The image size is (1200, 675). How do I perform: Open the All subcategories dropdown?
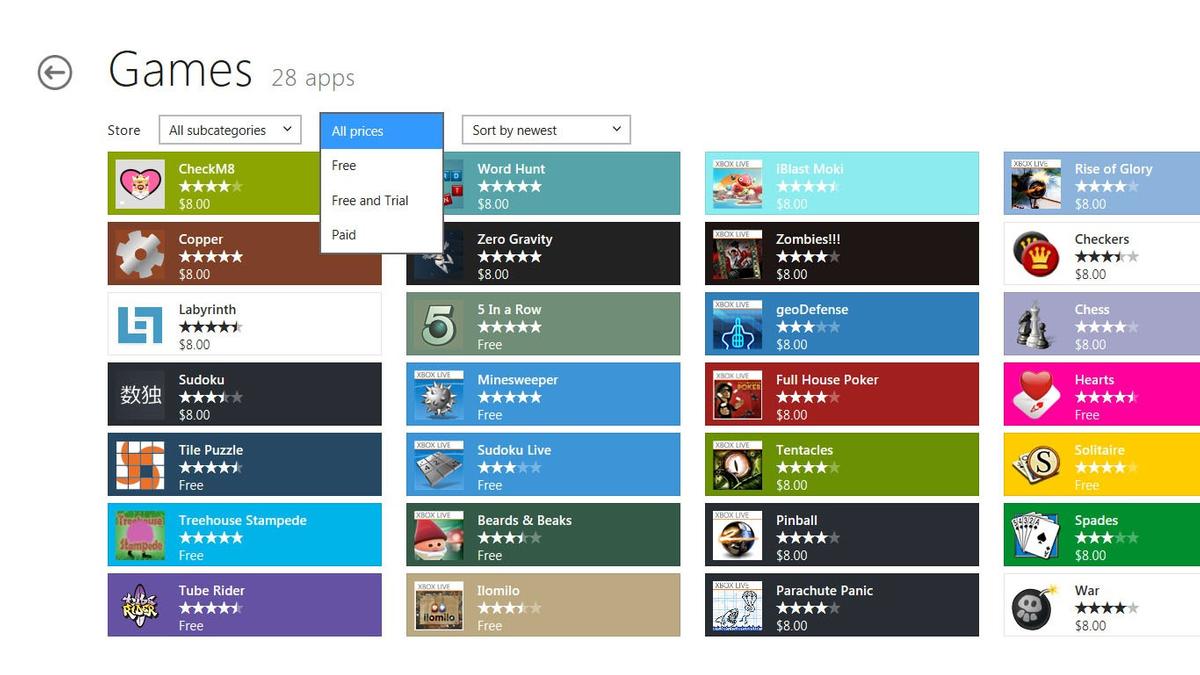click(x=230, y=130)
